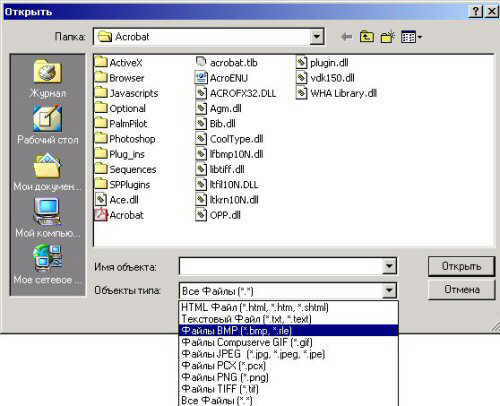
Task: Click the help question mark button
Action: click(476, 12)
